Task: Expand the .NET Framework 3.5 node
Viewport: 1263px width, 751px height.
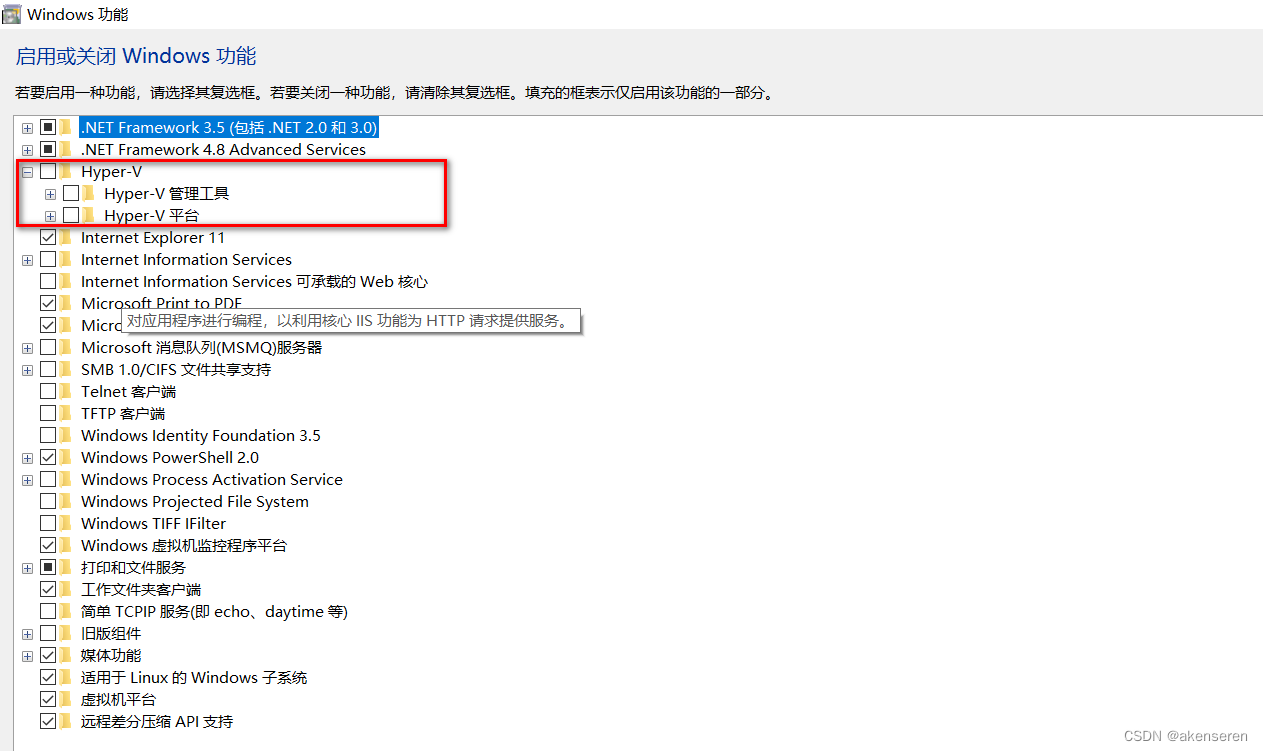Action: [27, 129]
